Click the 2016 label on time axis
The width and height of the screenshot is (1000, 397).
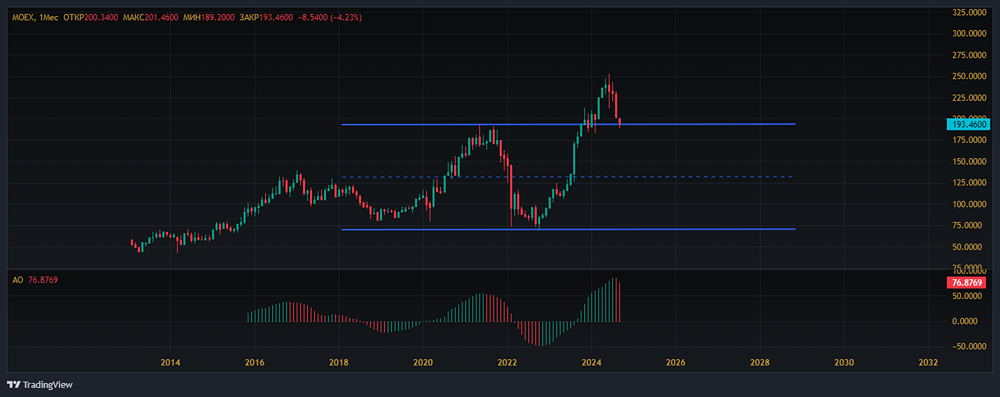pyautogui.click(x=254, y=363)
